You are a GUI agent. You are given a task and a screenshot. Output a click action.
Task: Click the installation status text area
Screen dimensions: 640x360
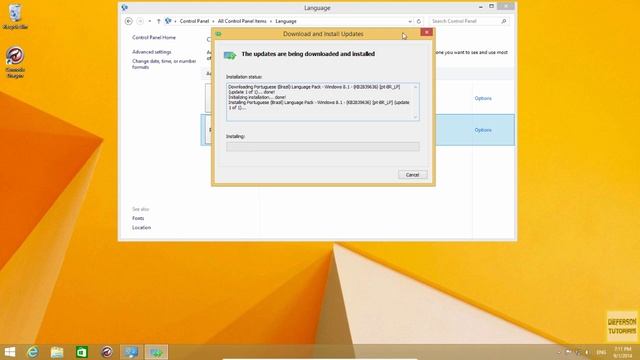[x=322, y=102]
